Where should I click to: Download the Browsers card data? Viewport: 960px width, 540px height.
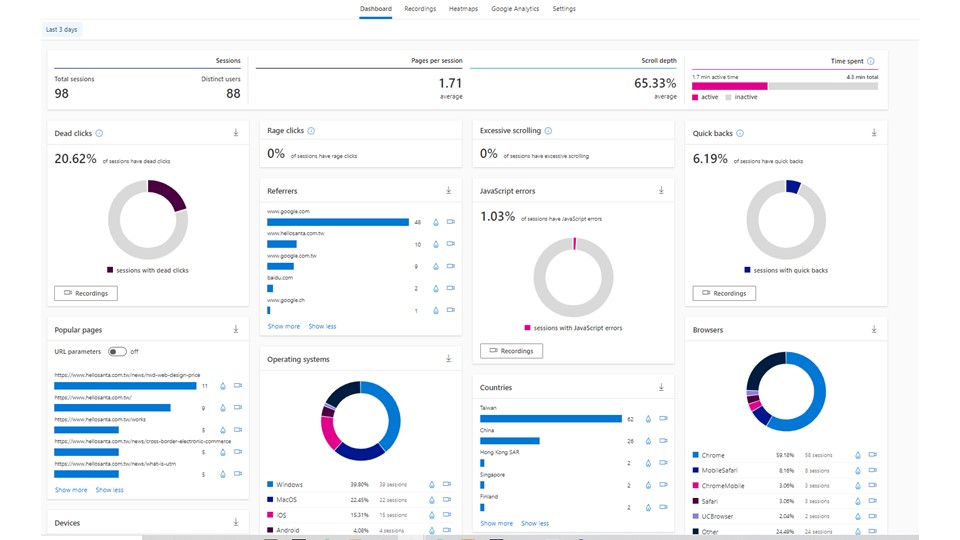[x=874, y=329]
